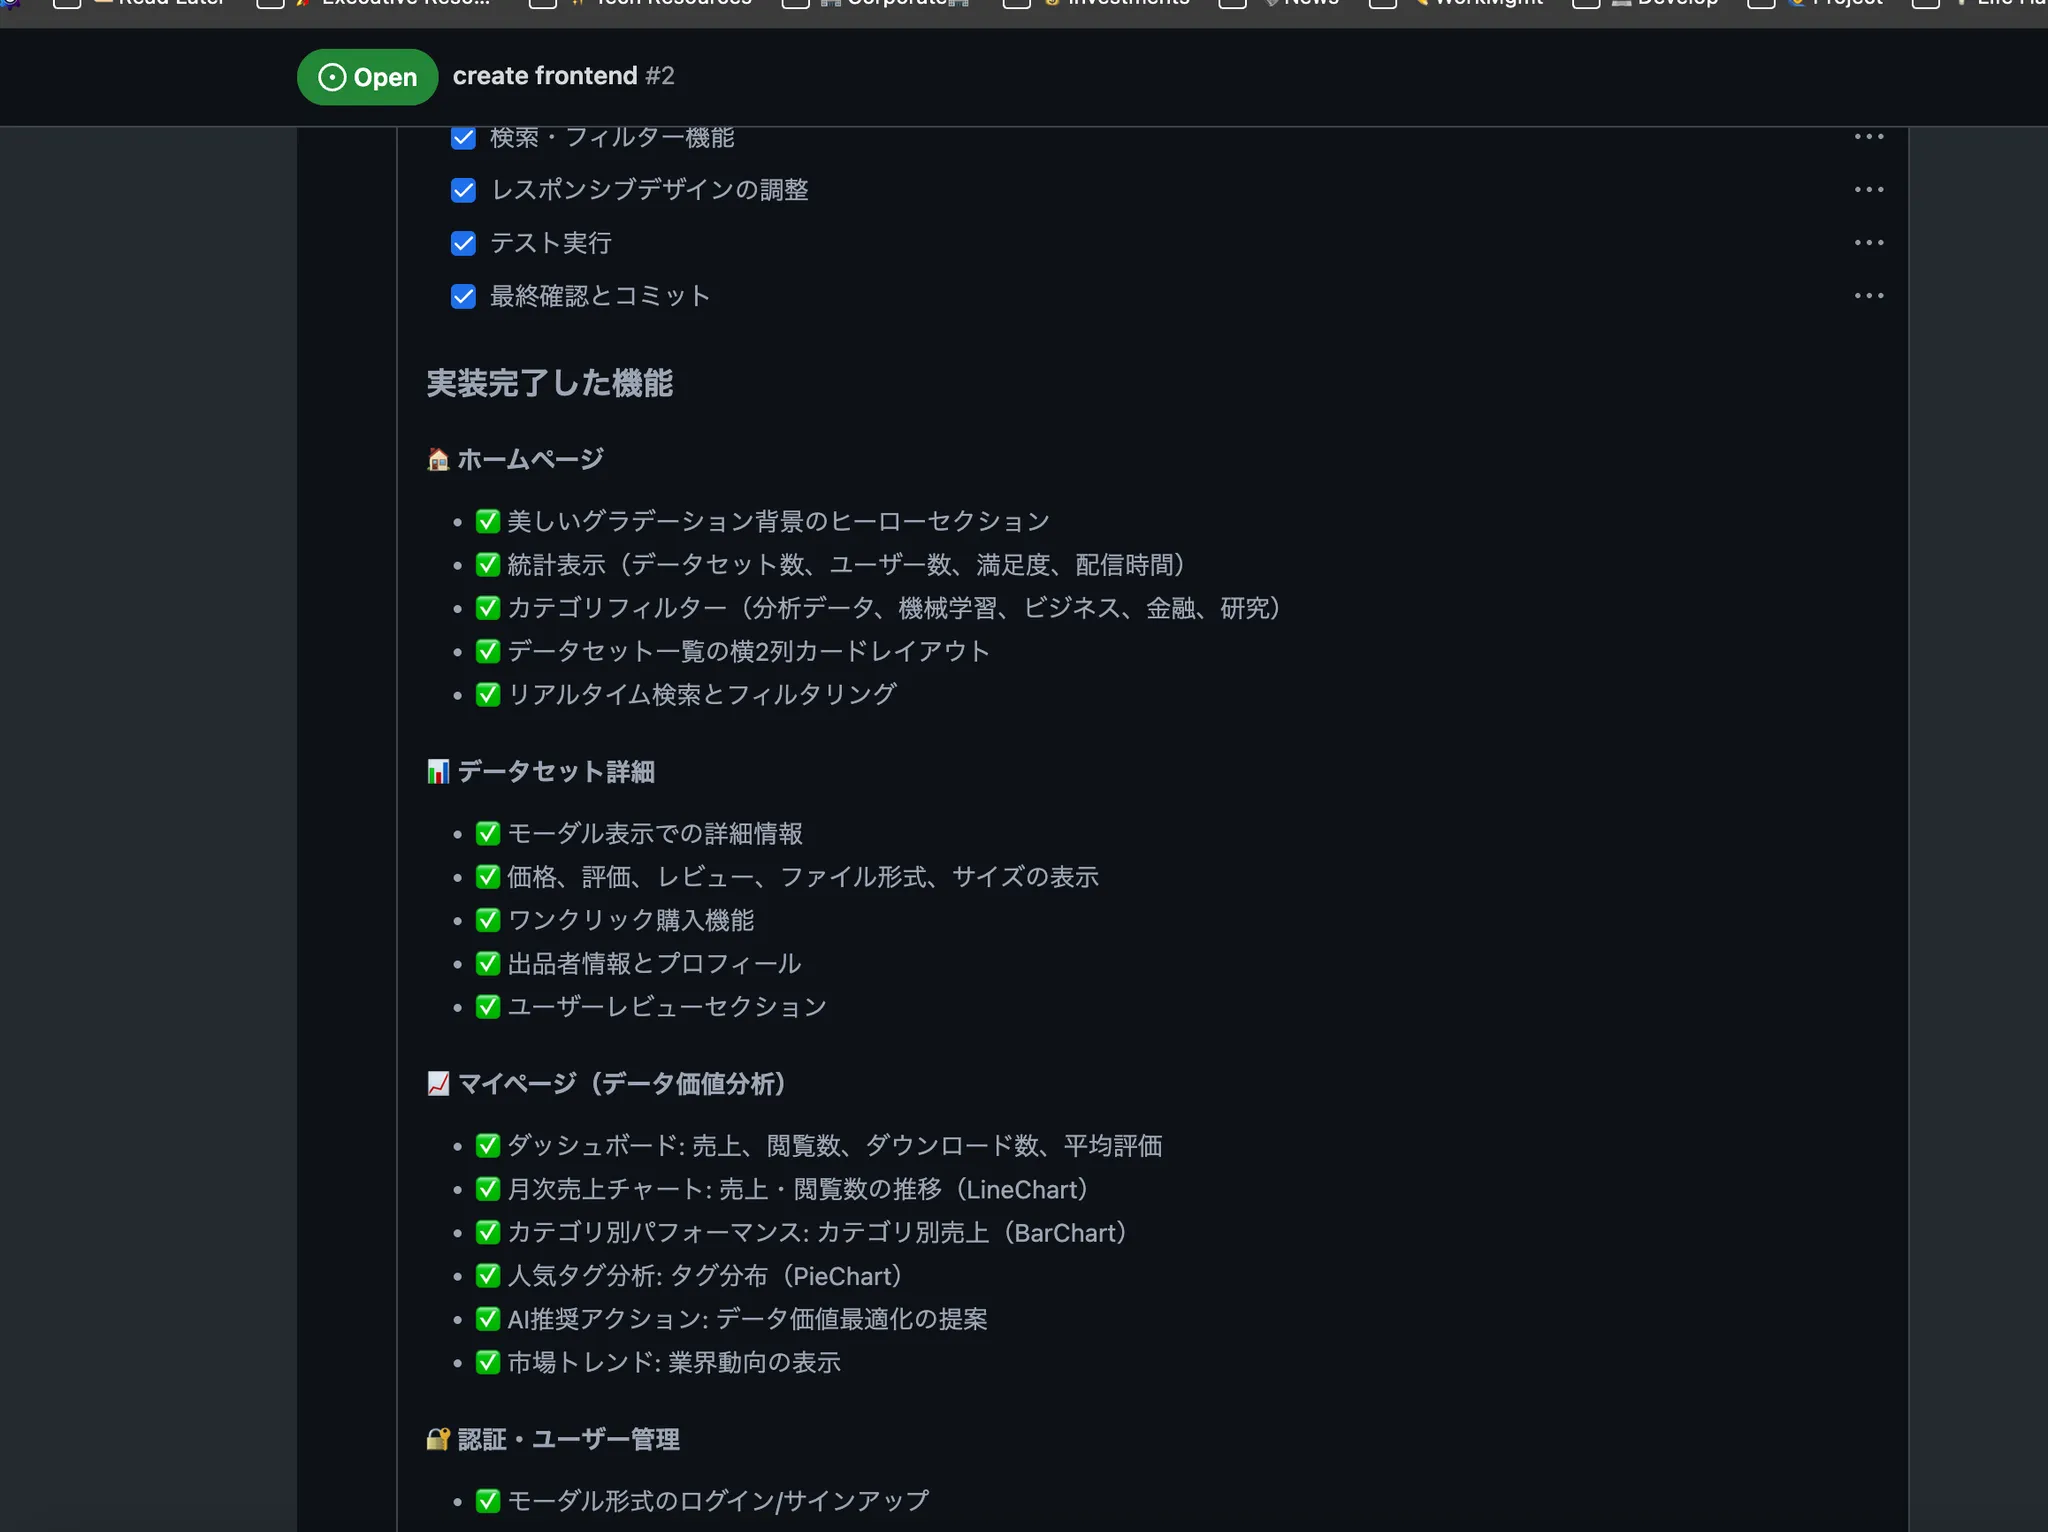This screenshot has width=2048, height=1532.
Task: Click the house emoji beside ホームページ heading
Action: [x=436, y=459]
